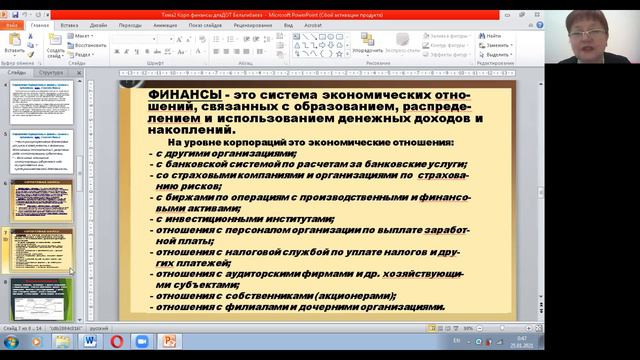Click the Format Painter brush icon

tap(30, 54)
